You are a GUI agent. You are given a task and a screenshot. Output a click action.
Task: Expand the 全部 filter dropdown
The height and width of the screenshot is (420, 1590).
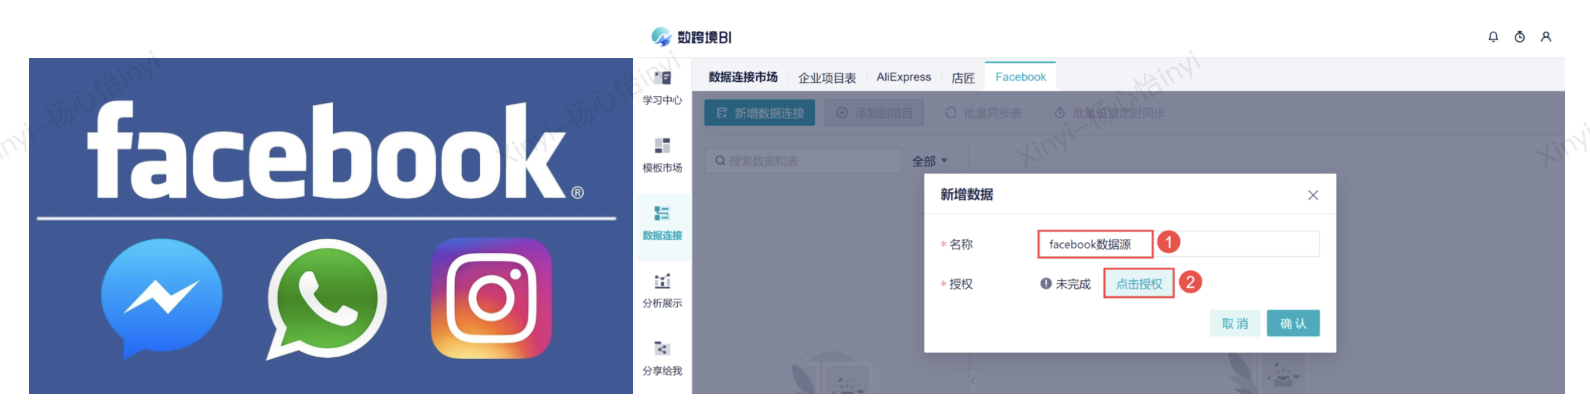[x=929, y=161]
